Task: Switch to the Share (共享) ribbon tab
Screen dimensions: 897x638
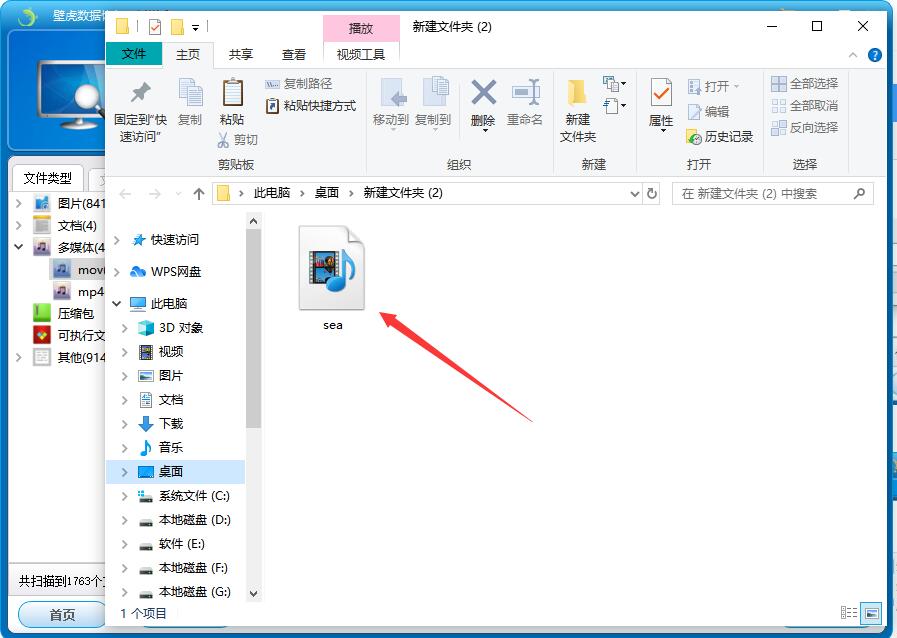Action: click(241, 55)
